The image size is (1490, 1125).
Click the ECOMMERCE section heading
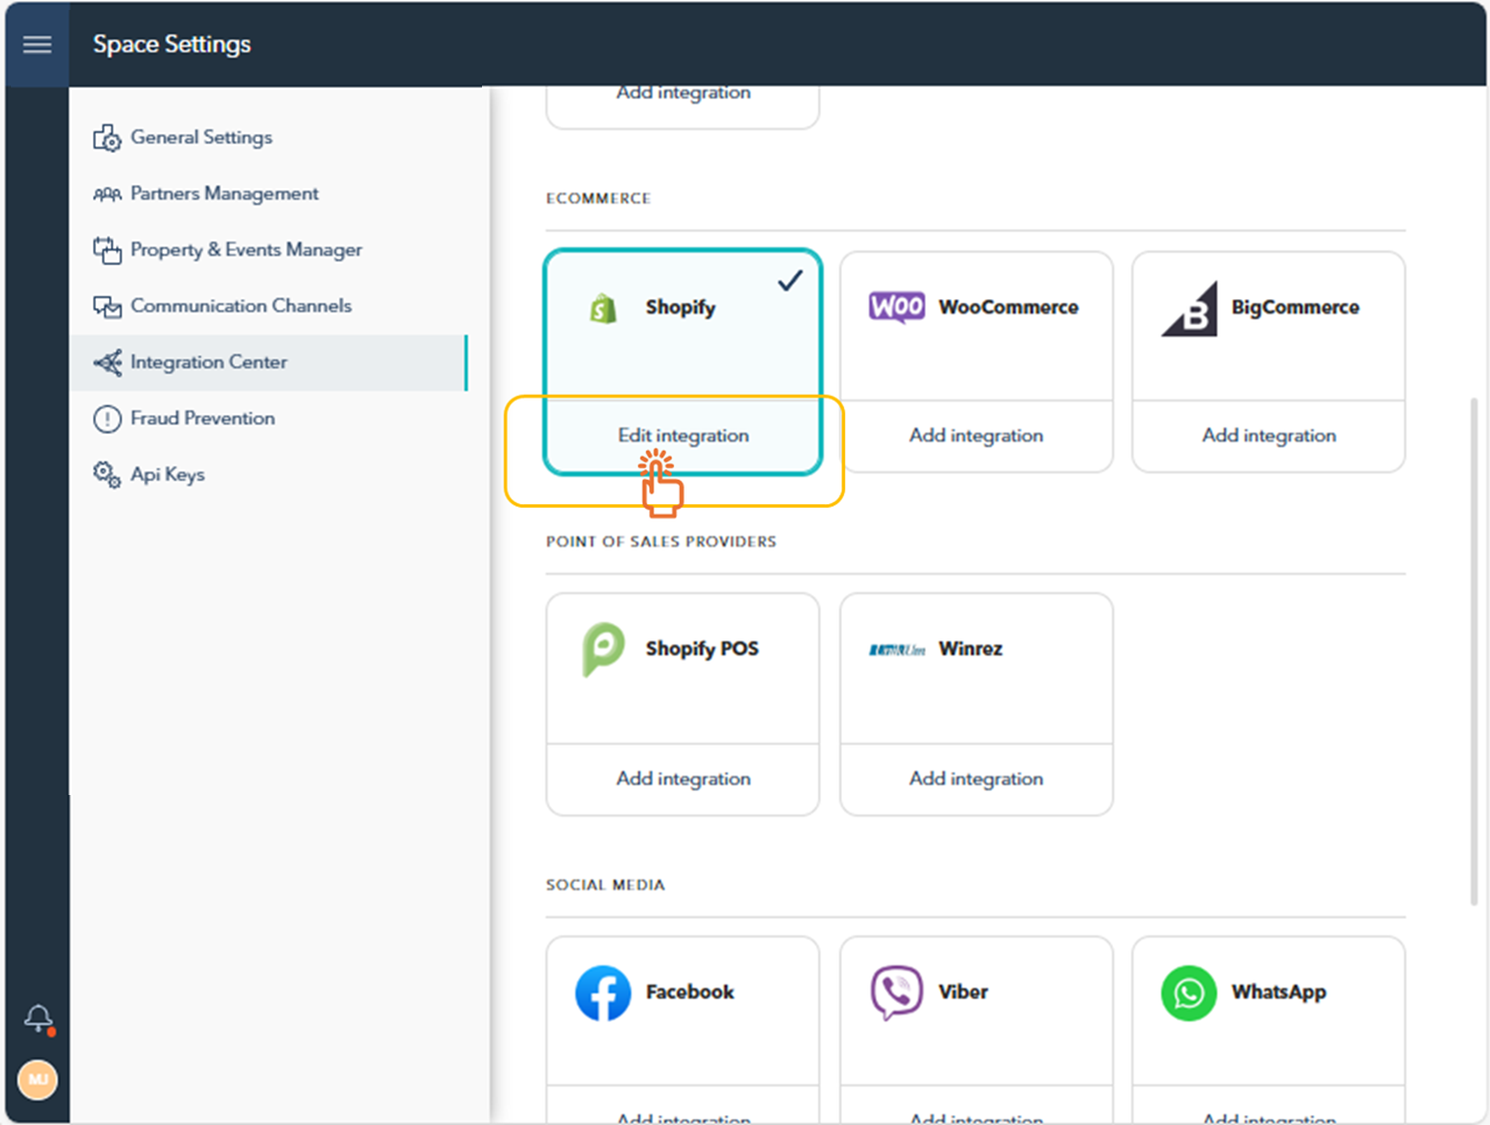[598, 199]
